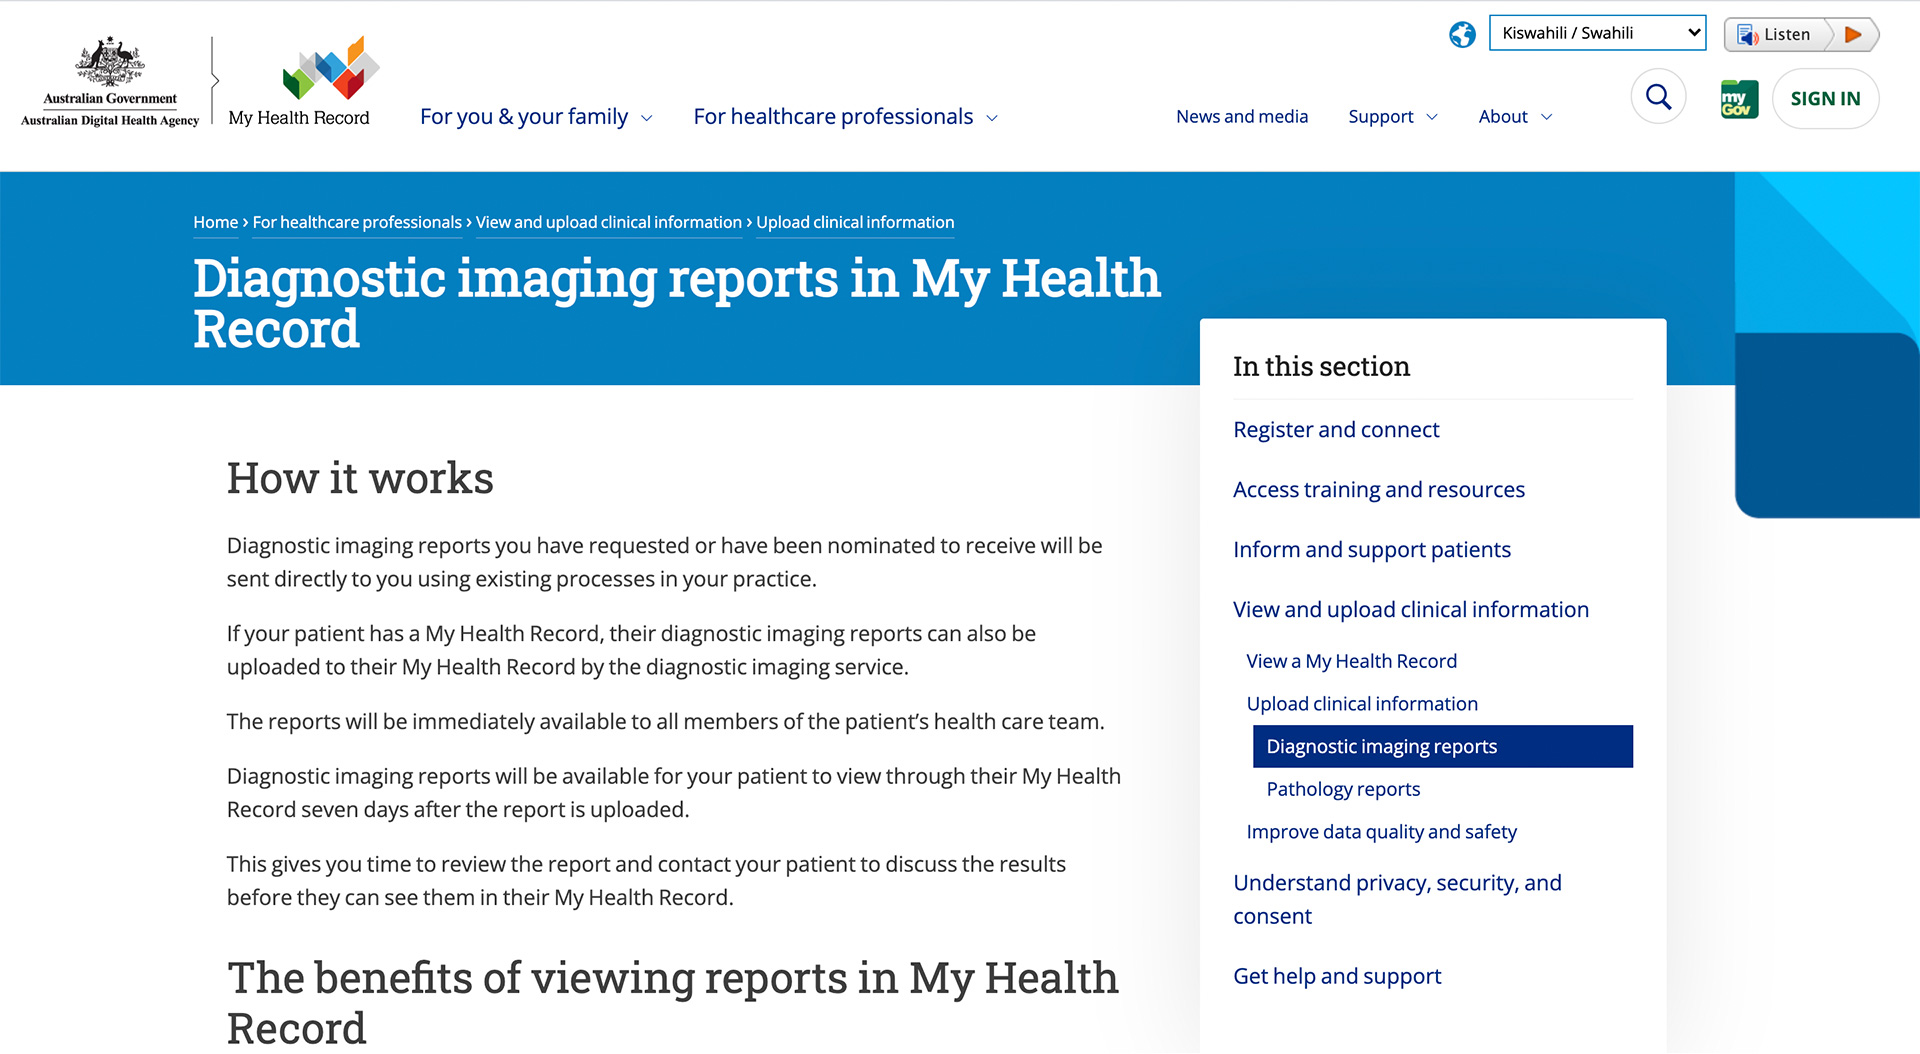The image size is (1920, 1054).
Task: Expand For you & your family menu
Action: click(x=536, y=117)
